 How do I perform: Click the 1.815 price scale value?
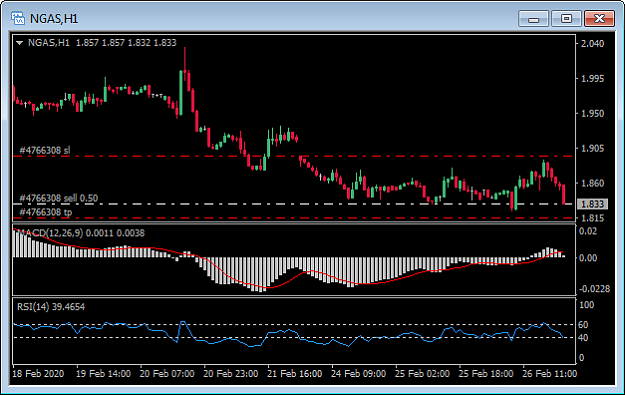pos(592,218)
